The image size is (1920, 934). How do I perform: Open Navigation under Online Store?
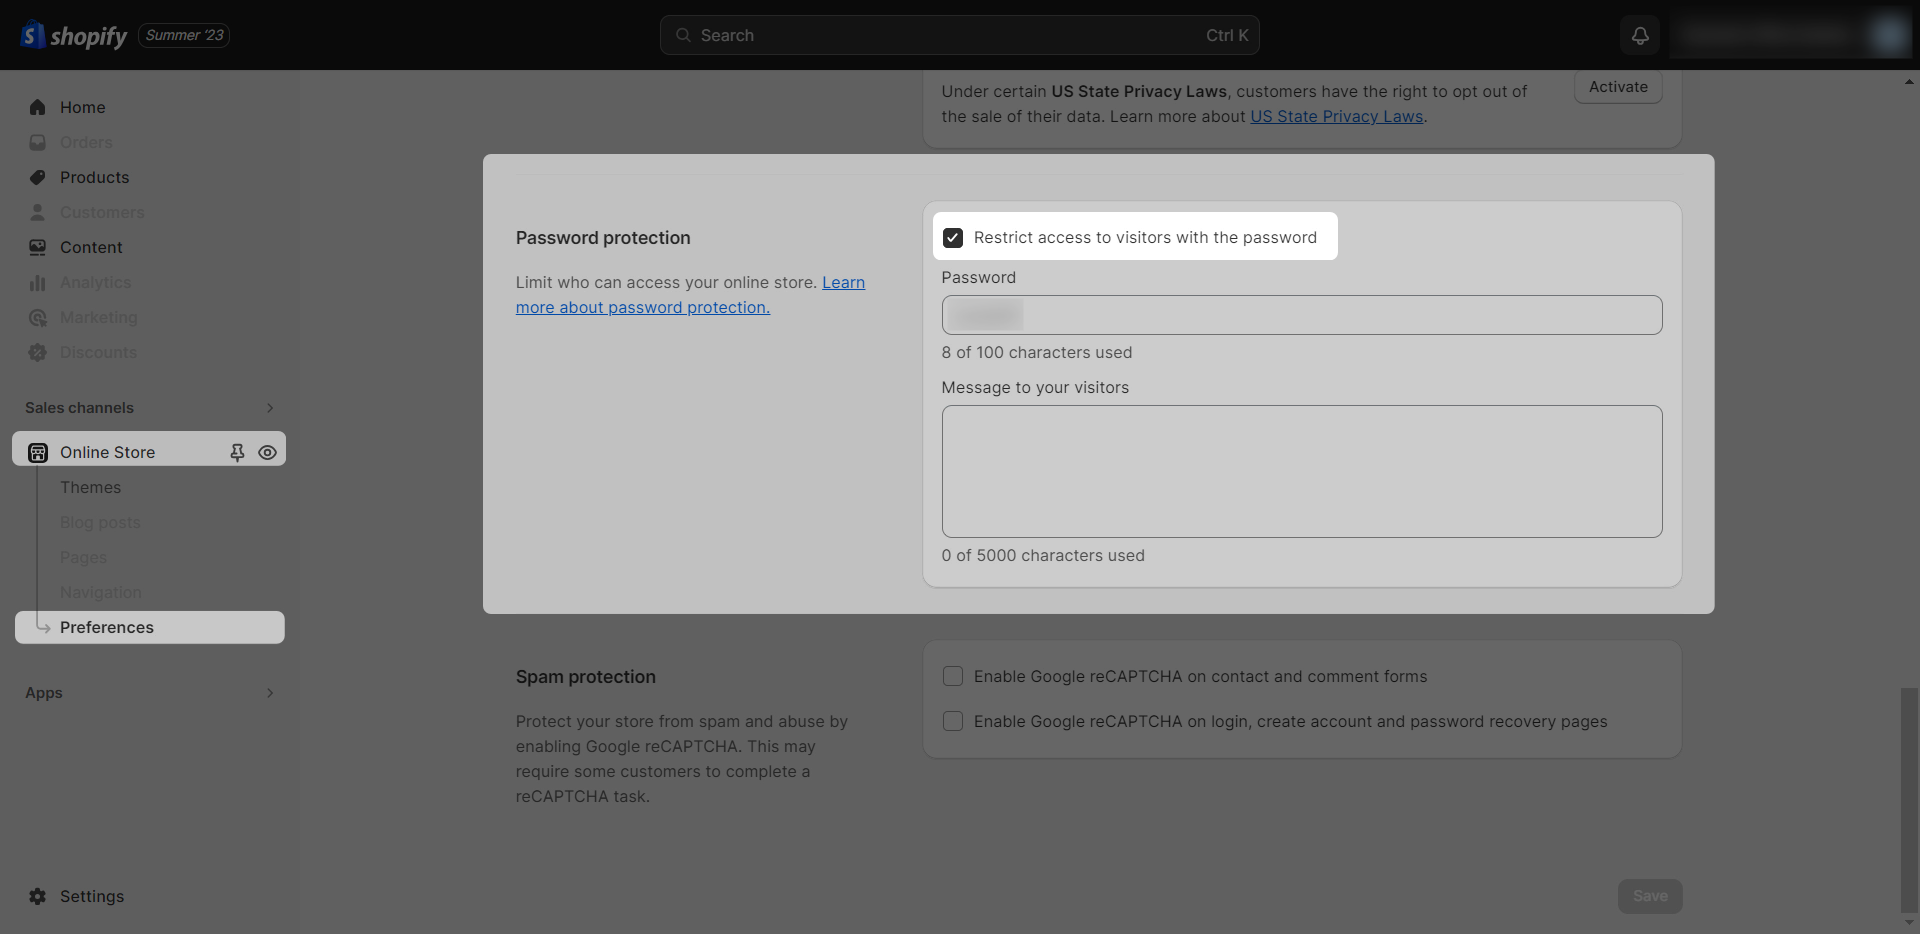coord(101,592)
